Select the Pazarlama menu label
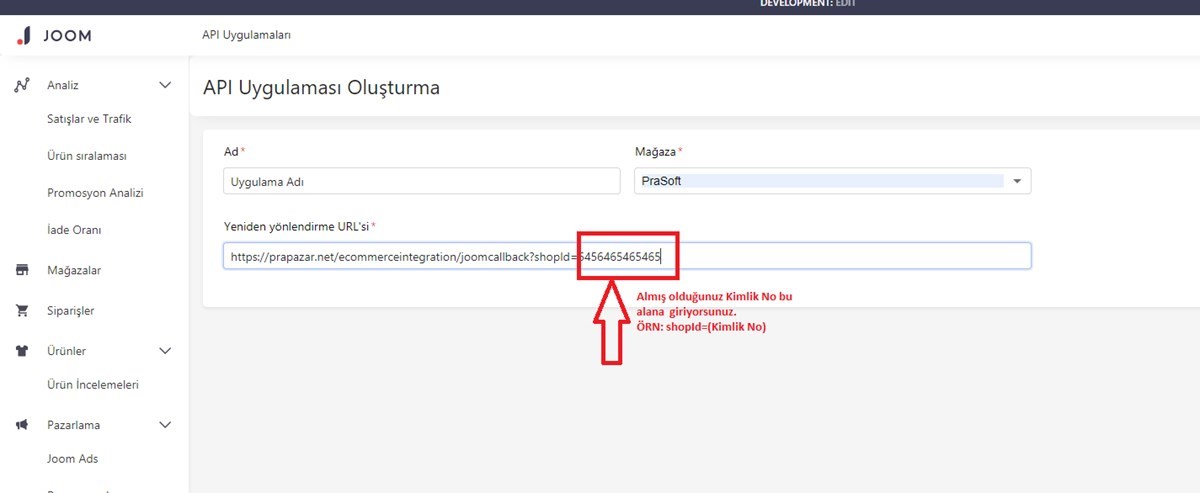 click(73, 425)
